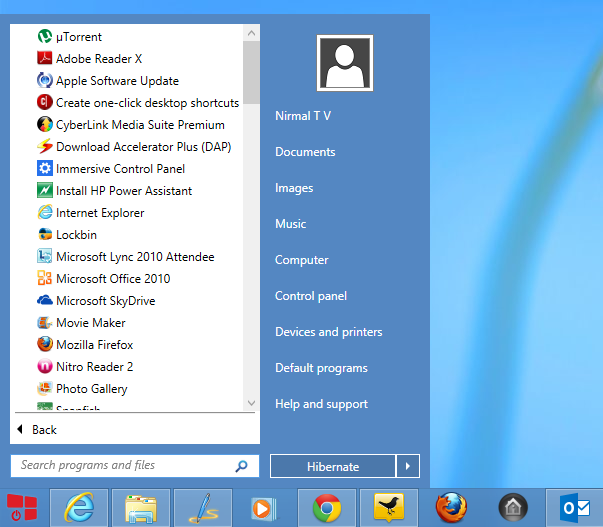This screenshot has width=603, height=527.
Task: Click the Lockbin icon
Action: click(45, 234)
